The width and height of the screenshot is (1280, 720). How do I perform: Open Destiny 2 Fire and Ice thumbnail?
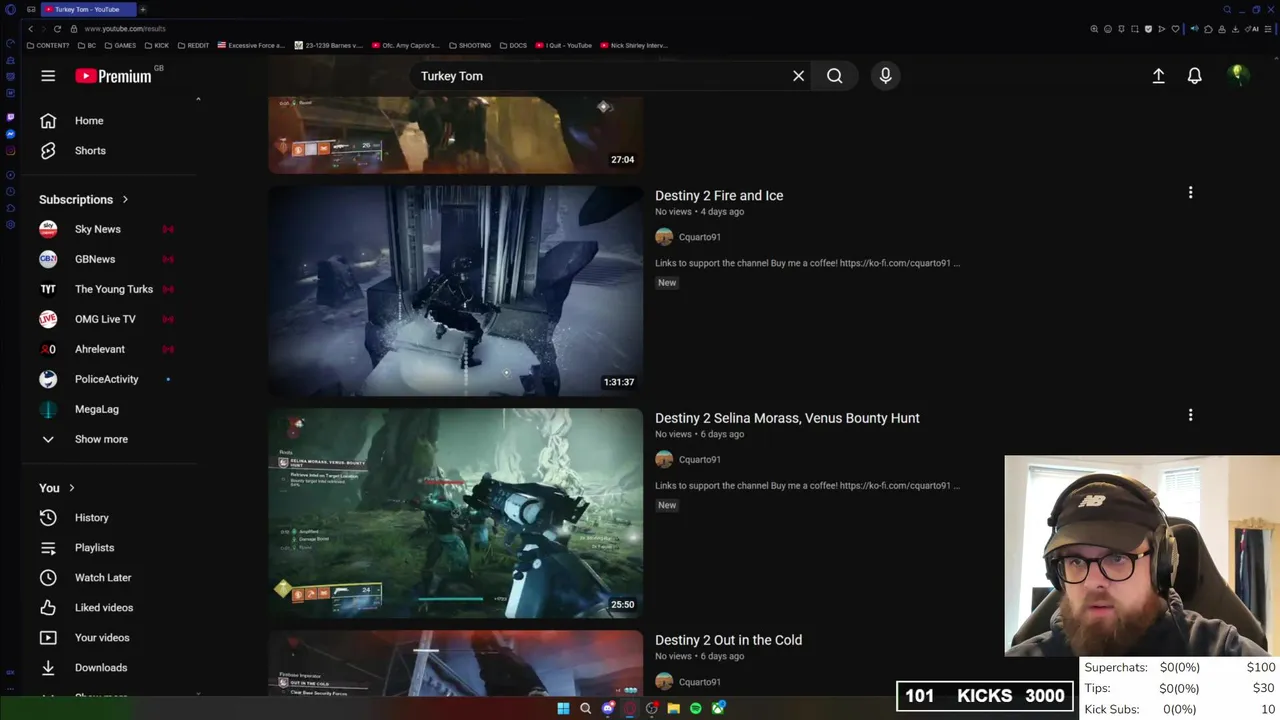tap(455, 291)
